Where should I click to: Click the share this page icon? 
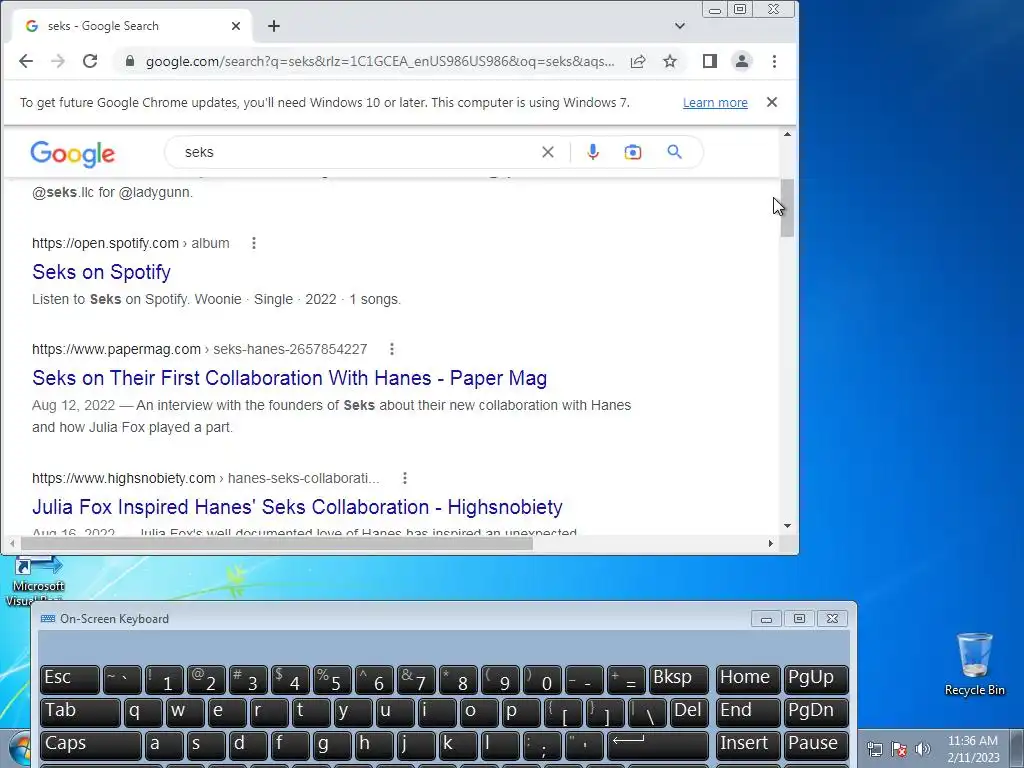(638, 61)
